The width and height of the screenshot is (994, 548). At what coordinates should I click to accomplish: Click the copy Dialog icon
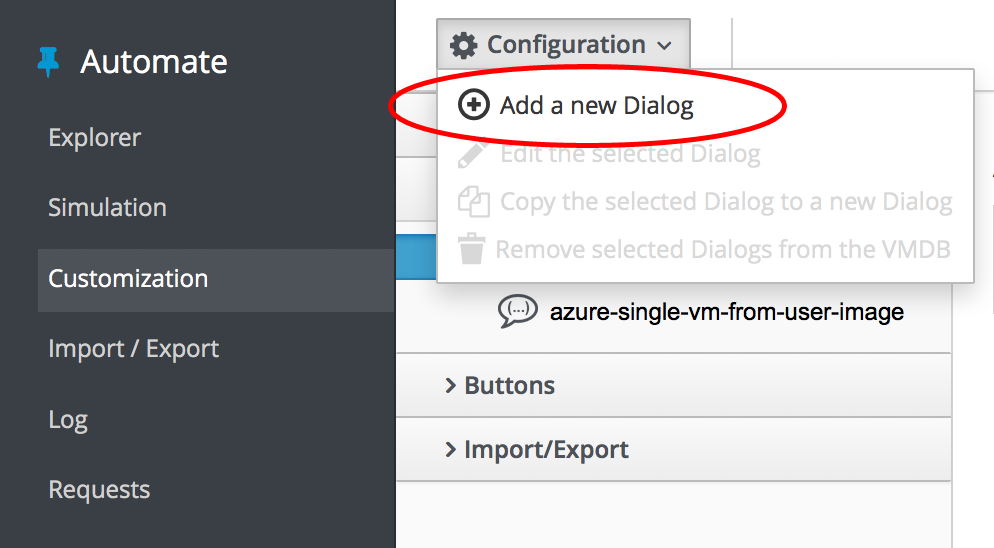click(x=473, y=202)
